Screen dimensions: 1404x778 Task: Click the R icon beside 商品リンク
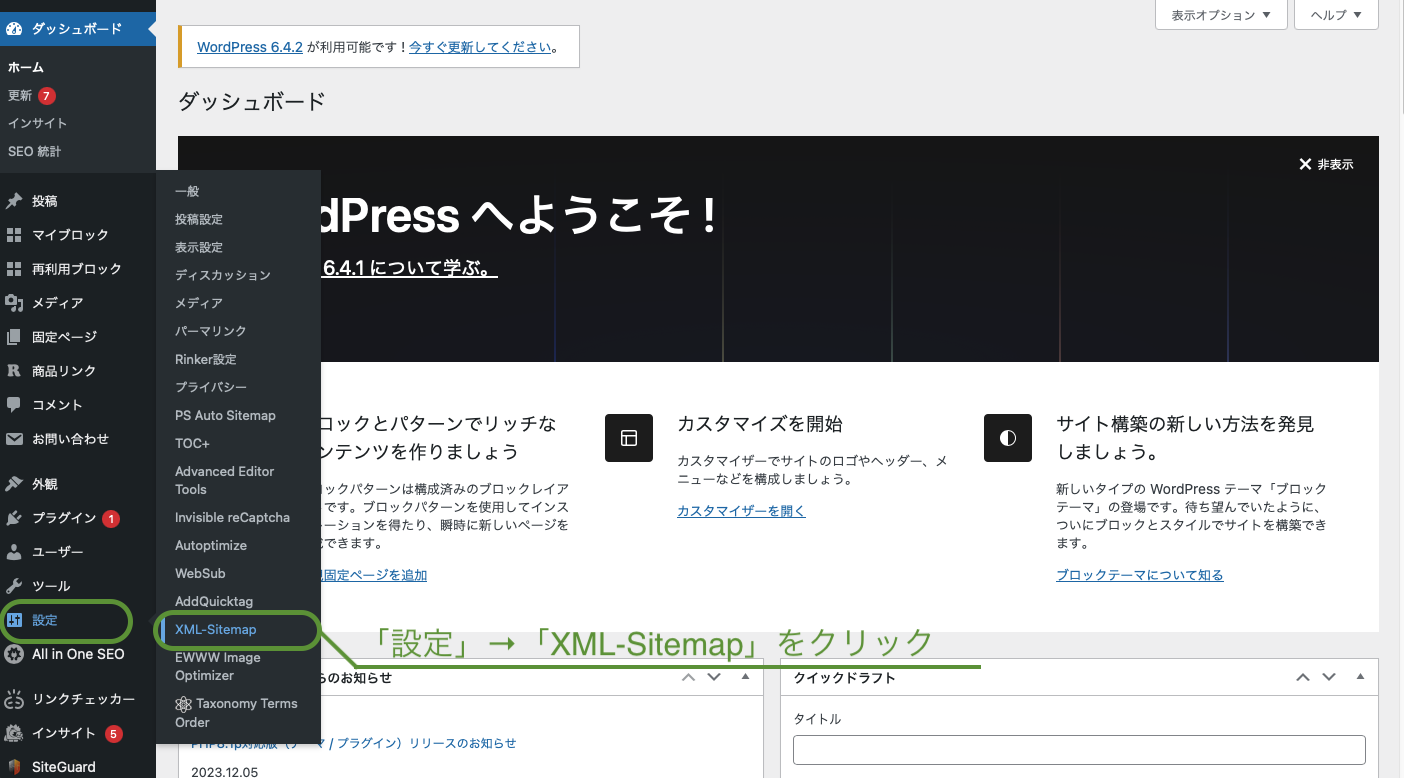pos(14,371)
